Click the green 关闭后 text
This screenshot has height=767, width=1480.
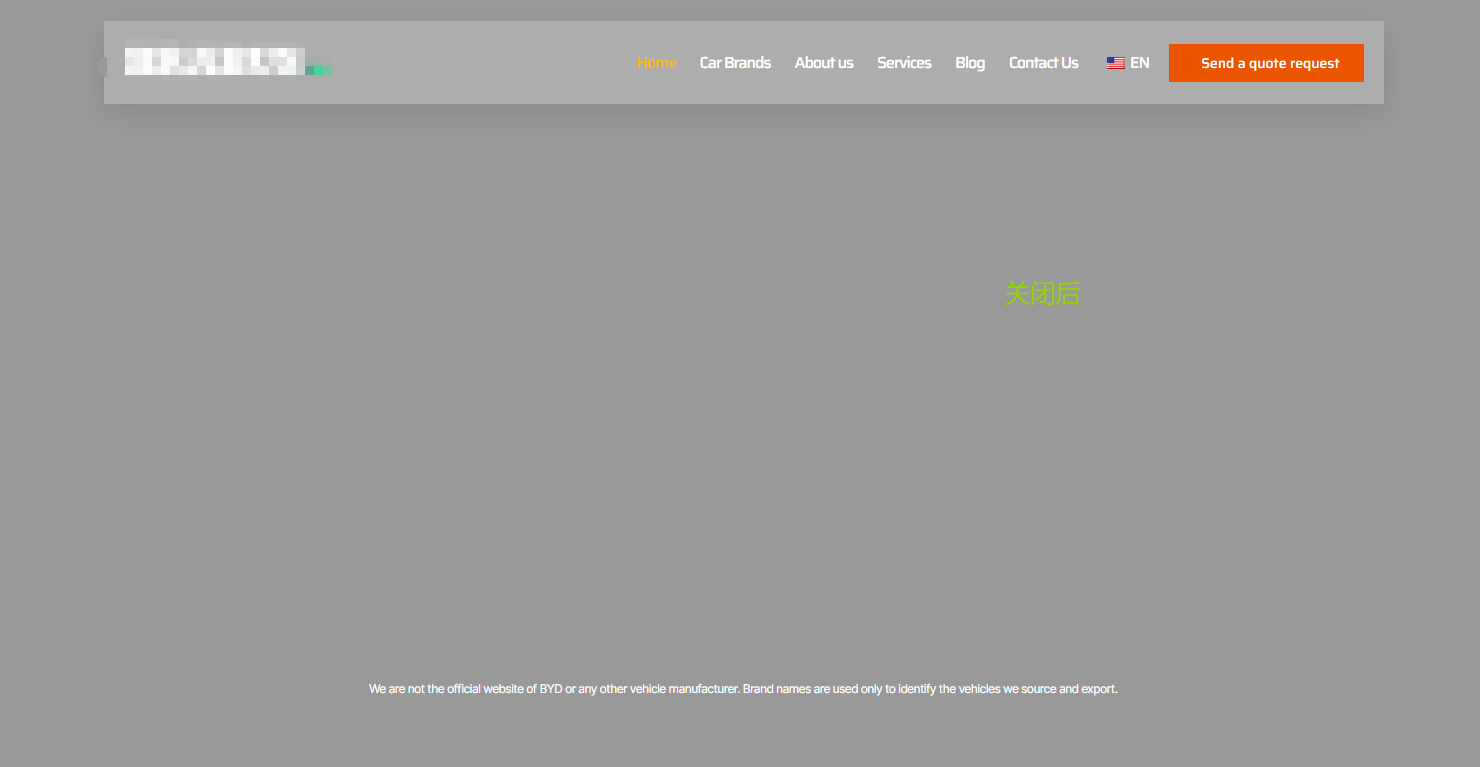point(1042,294)
